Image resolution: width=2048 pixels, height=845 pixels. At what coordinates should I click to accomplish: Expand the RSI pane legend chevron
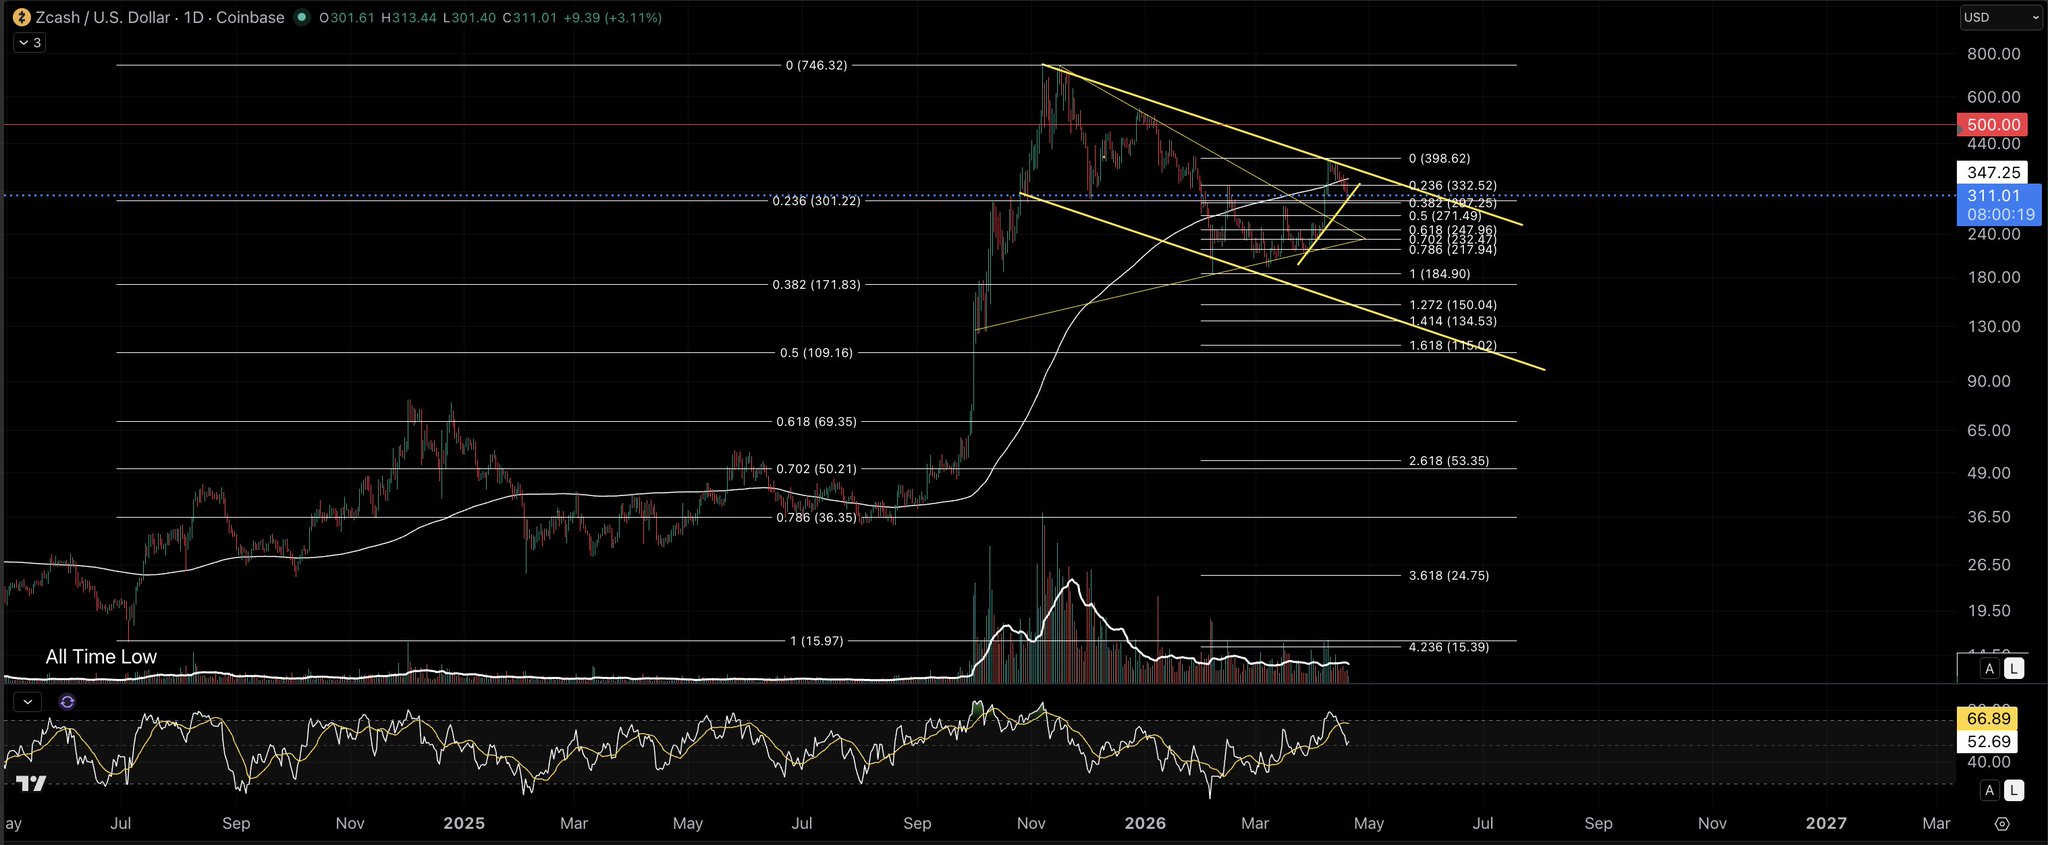(x=28, y=702)
